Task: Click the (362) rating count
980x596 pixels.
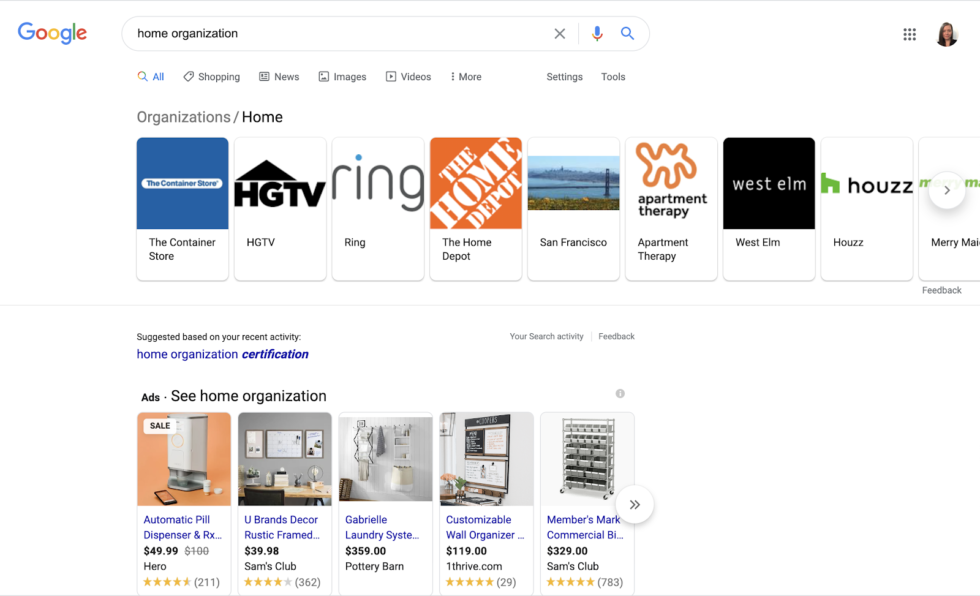Action: pos(308,582)
